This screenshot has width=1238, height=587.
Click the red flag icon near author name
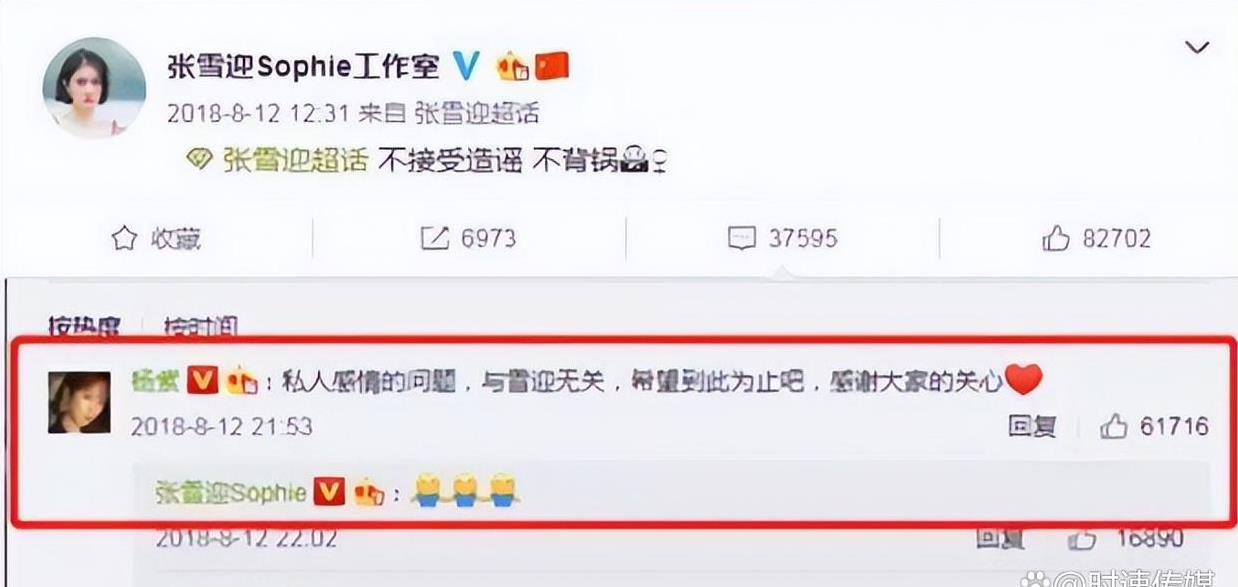(x=552, y=66)
